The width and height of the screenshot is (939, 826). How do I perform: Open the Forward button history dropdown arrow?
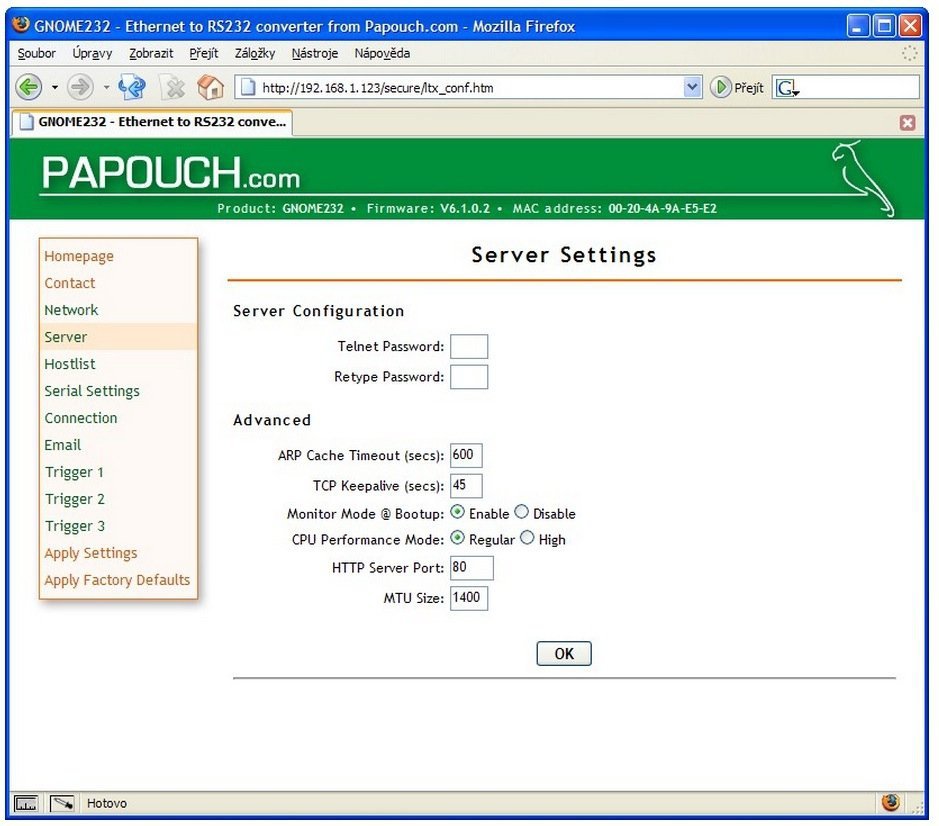(105, 88)
